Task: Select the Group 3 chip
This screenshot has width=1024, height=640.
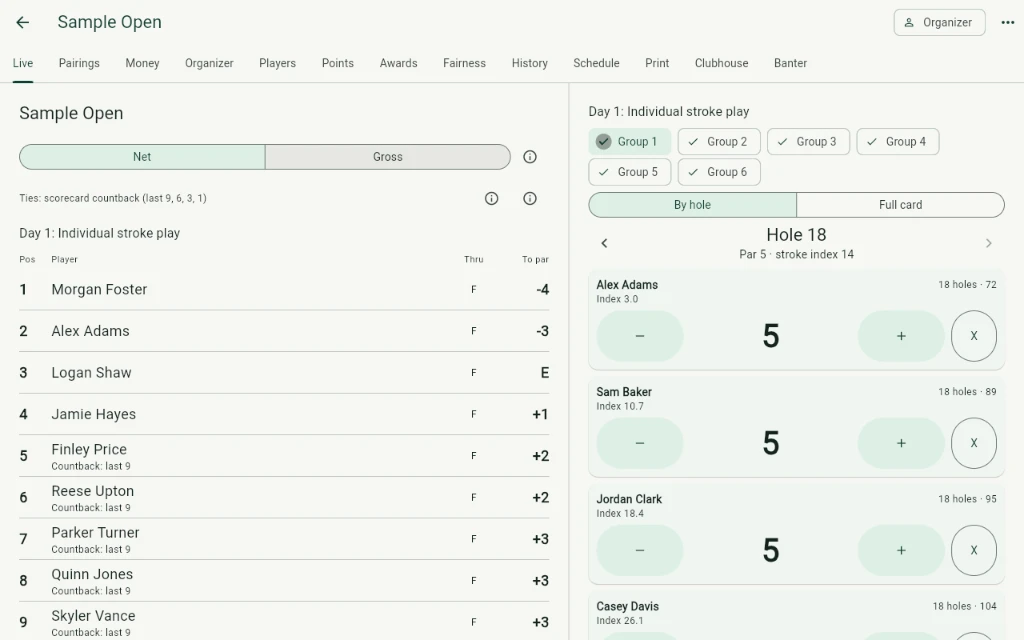Action: 808,142
